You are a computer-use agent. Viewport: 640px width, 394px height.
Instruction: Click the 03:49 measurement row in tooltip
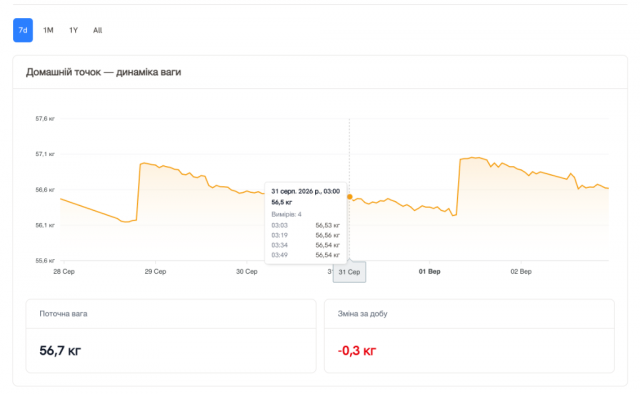point(305,255)
